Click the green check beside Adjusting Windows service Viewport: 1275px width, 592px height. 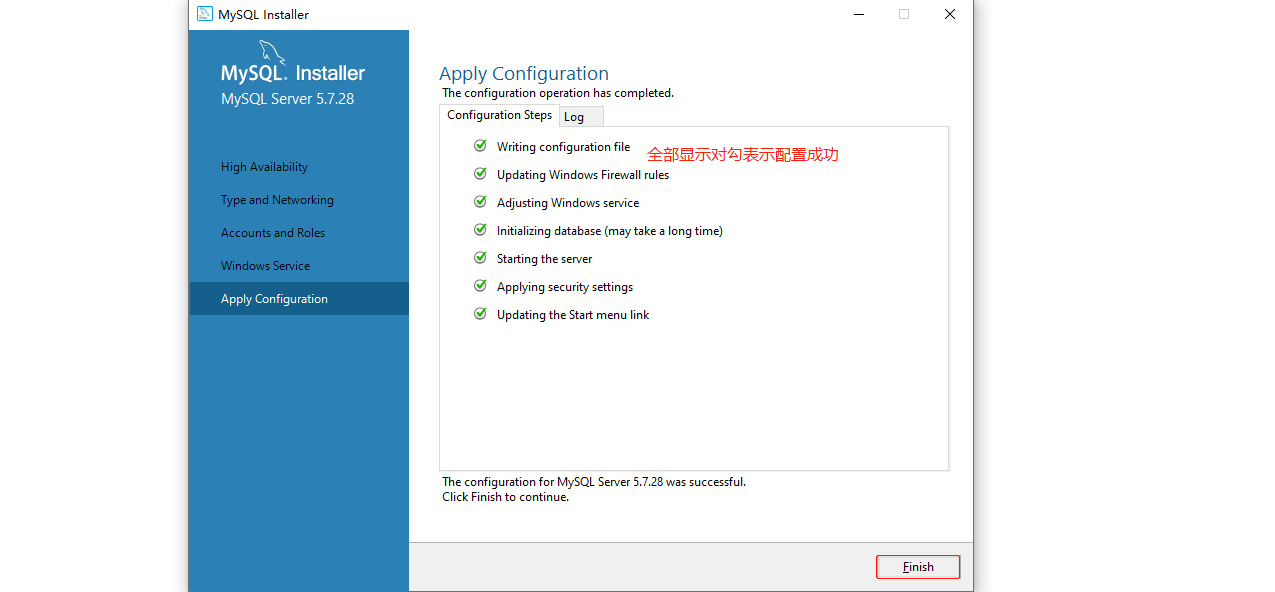pos(480,202)
